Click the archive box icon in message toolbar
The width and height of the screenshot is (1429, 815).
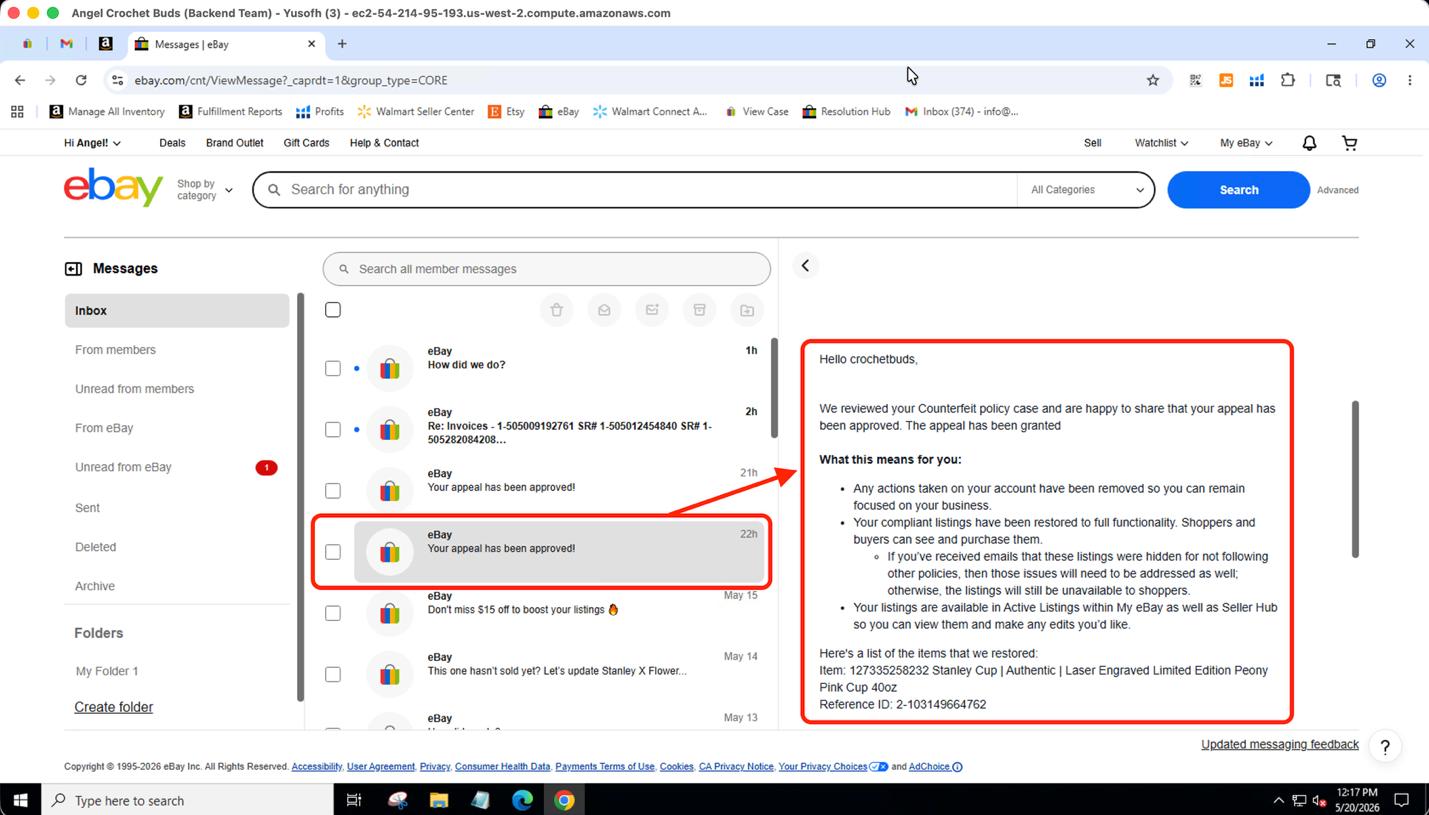click(x=700, y=310)
